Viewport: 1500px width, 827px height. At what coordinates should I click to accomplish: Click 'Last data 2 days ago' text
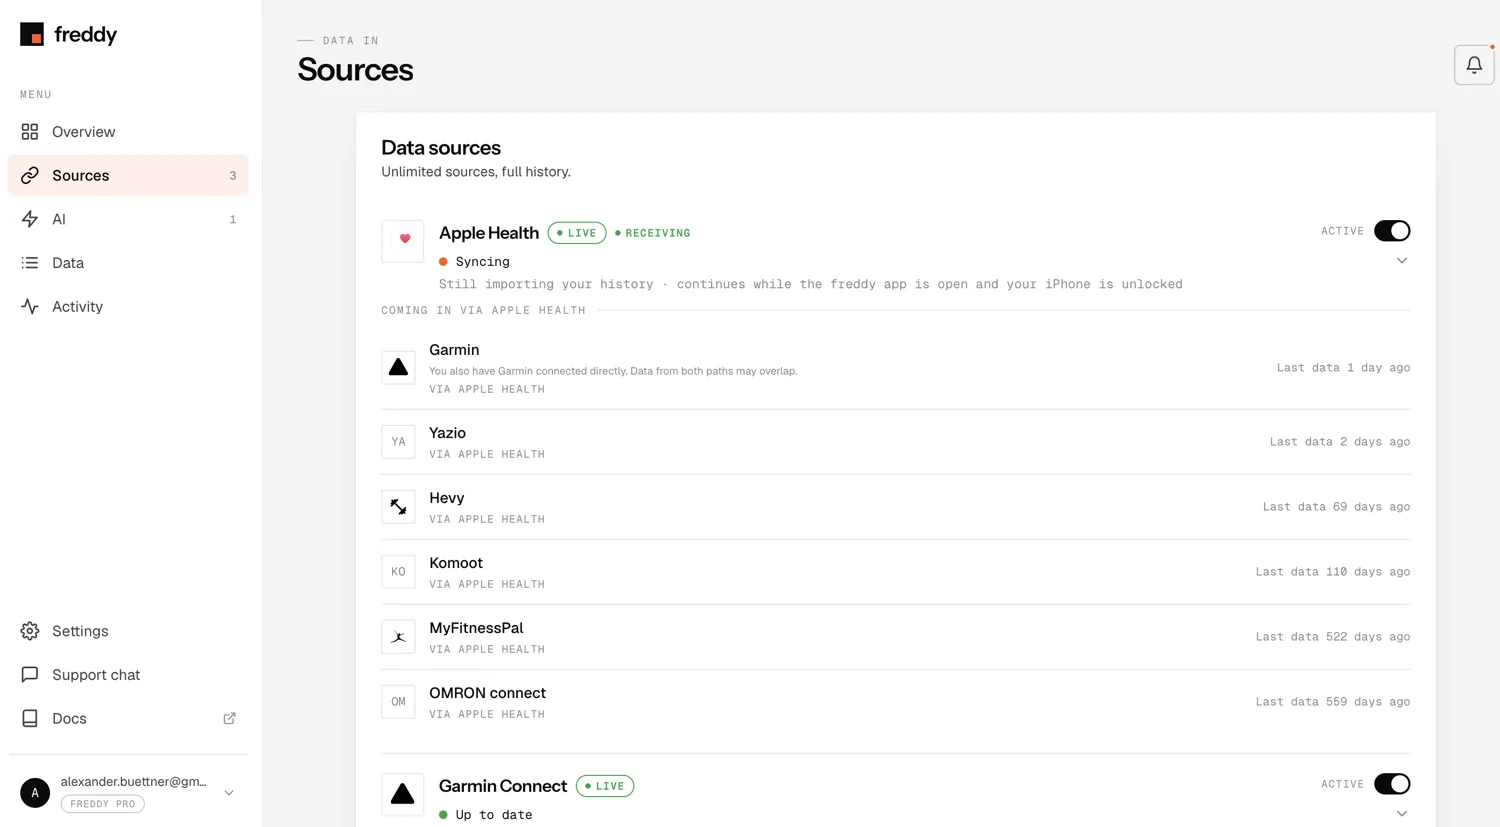[x=1340, y=442]
